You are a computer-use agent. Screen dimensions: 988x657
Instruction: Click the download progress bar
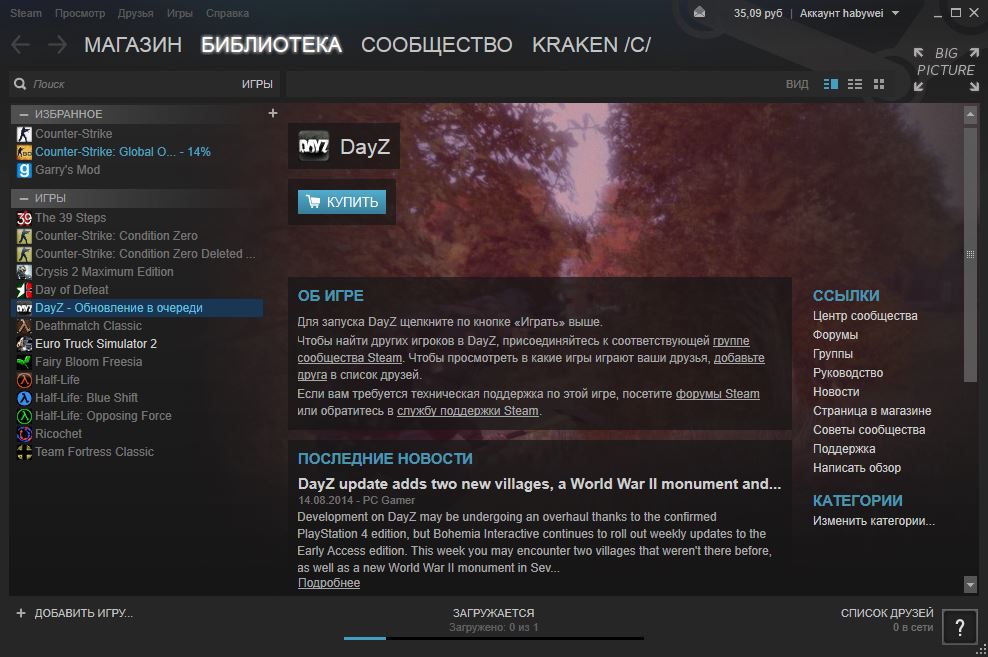pos(493,638)
